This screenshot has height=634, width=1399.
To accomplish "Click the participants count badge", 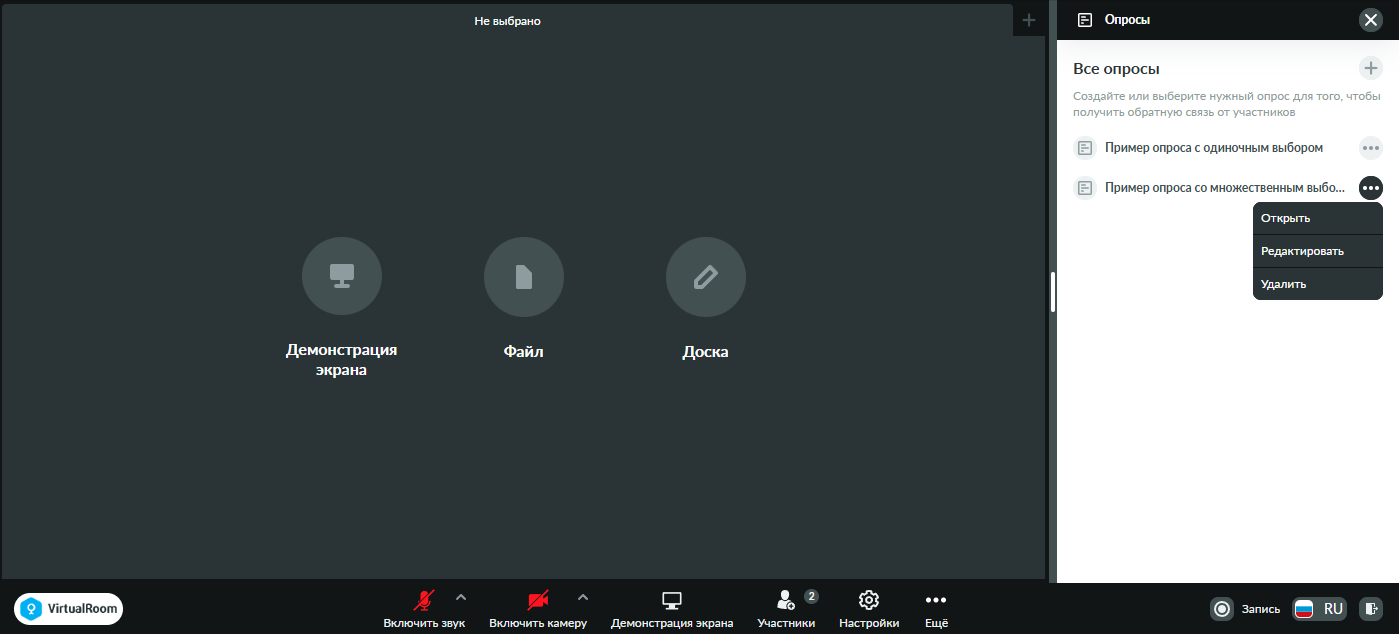I will click(811, 596).
